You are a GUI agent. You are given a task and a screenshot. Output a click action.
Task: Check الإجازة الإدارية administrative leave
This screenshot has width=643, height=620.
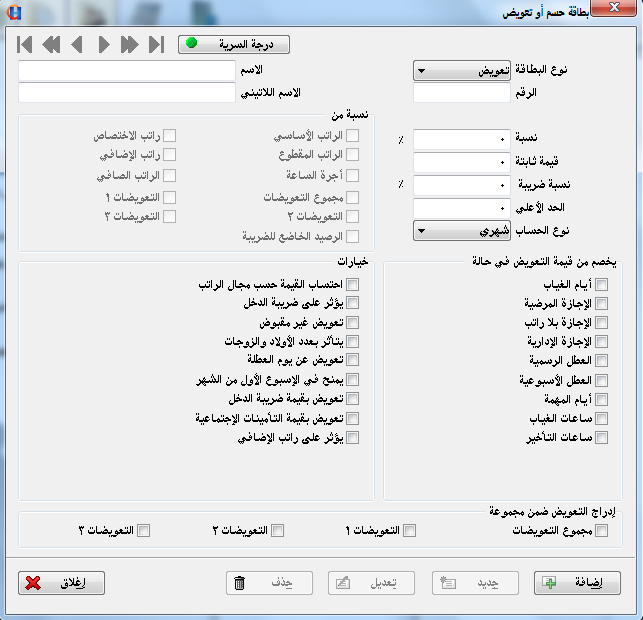[601, 341]
